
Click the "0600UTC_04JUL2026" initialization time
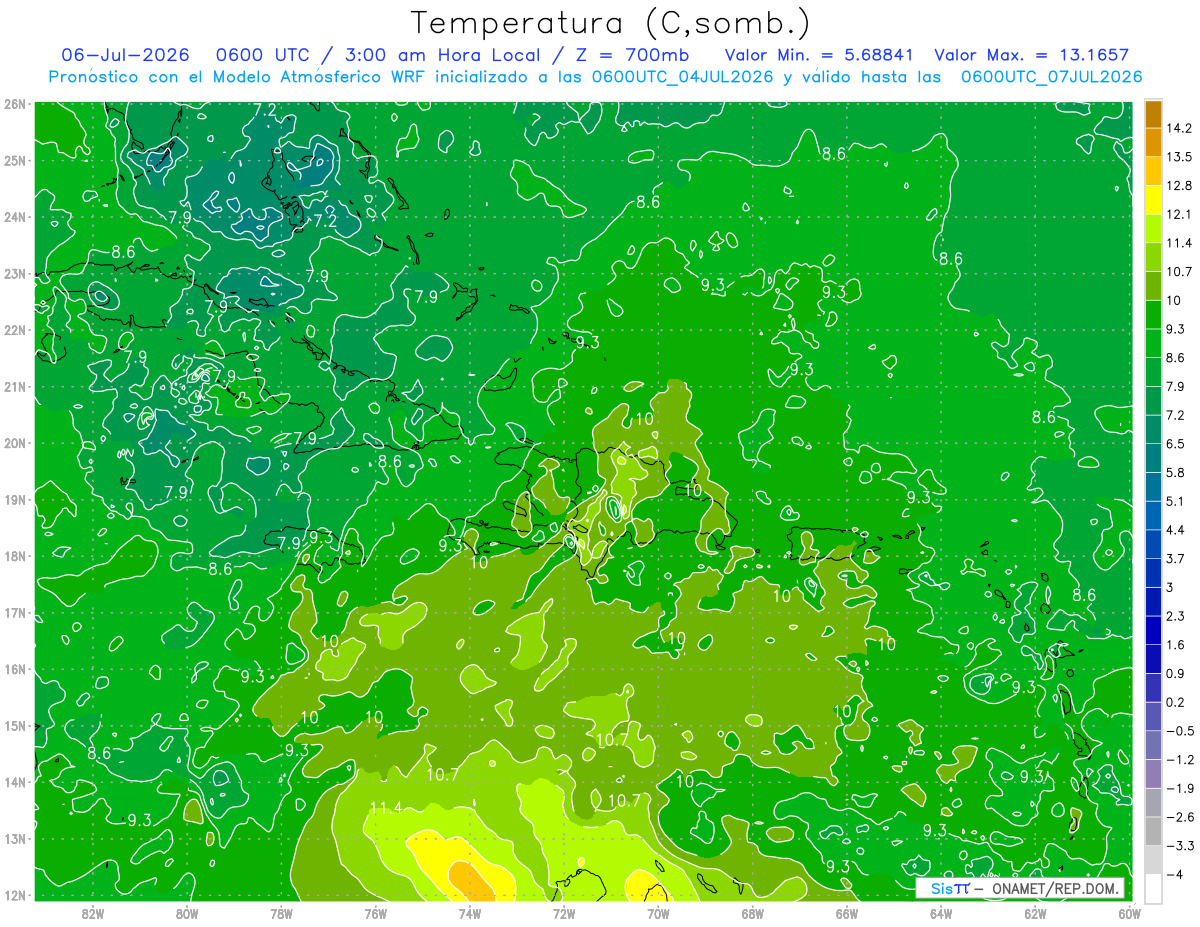[x=682, y=77]
